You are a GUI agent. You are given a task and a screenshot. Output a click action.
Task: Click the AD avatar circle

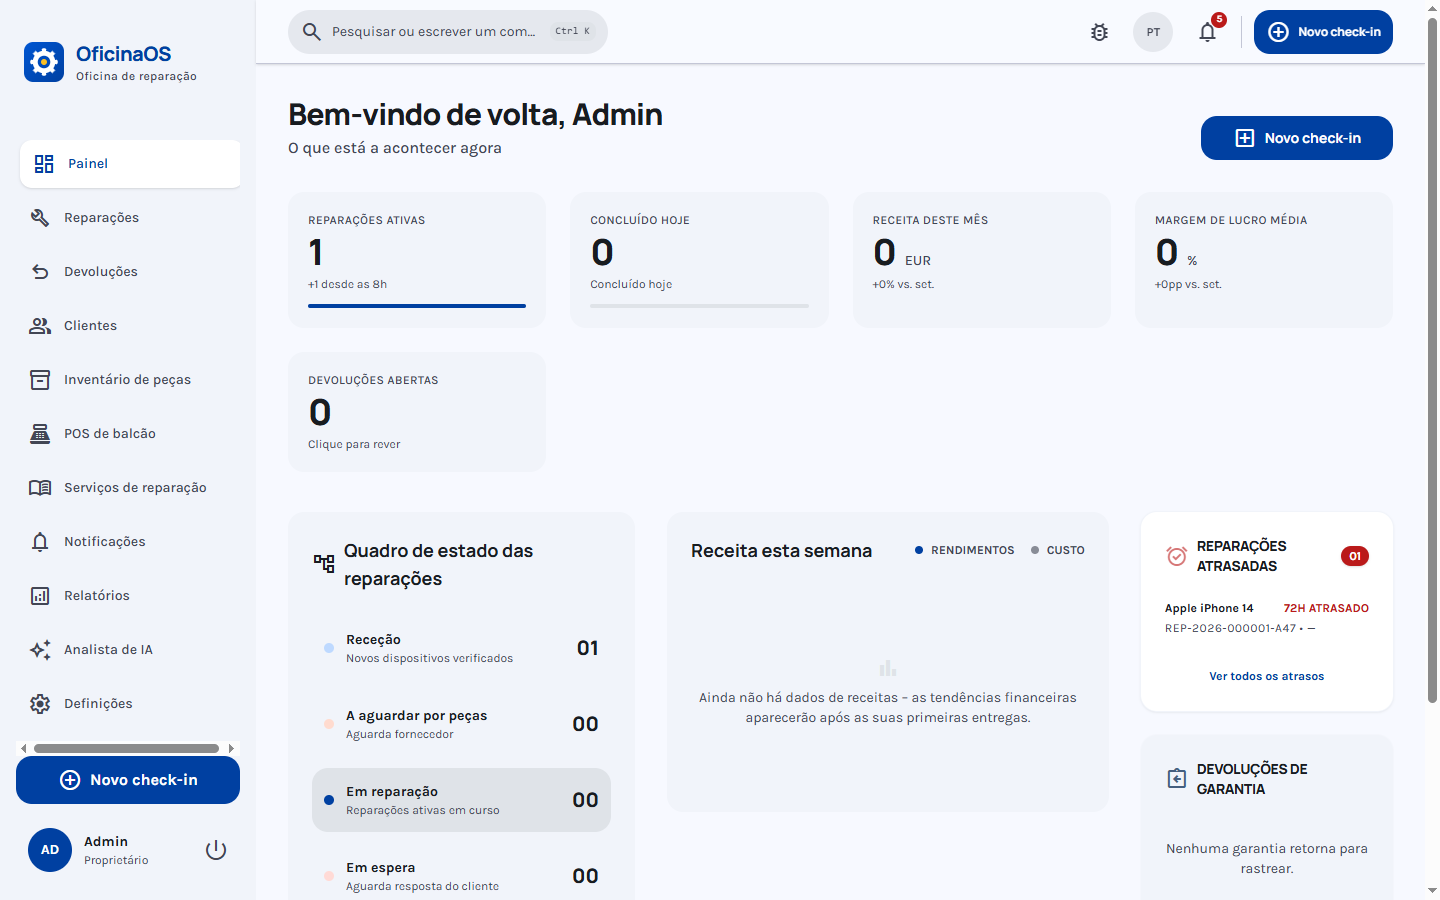50,850
